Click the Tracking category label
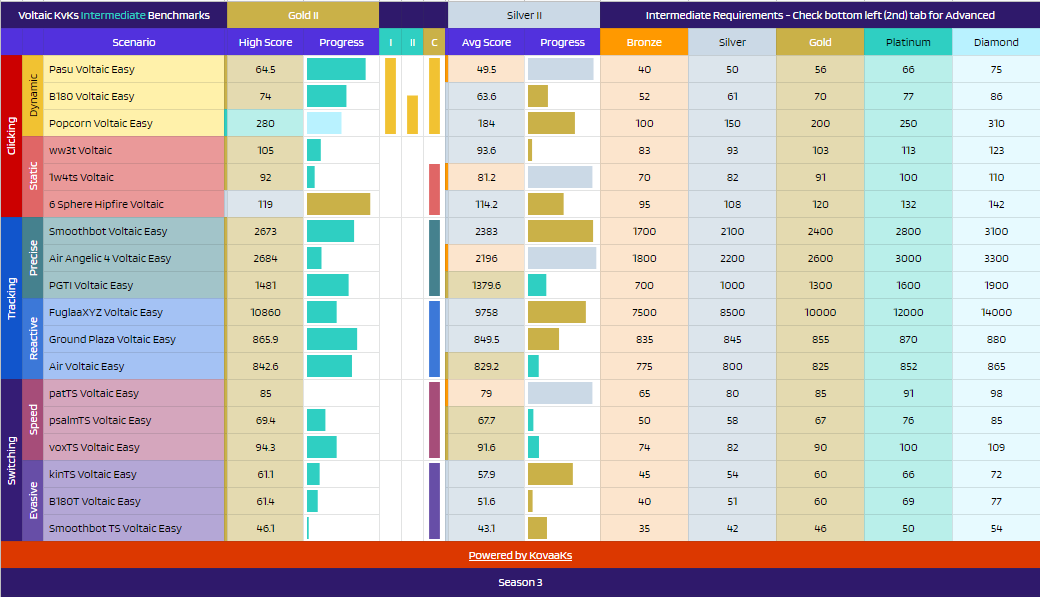 [11, 298]
